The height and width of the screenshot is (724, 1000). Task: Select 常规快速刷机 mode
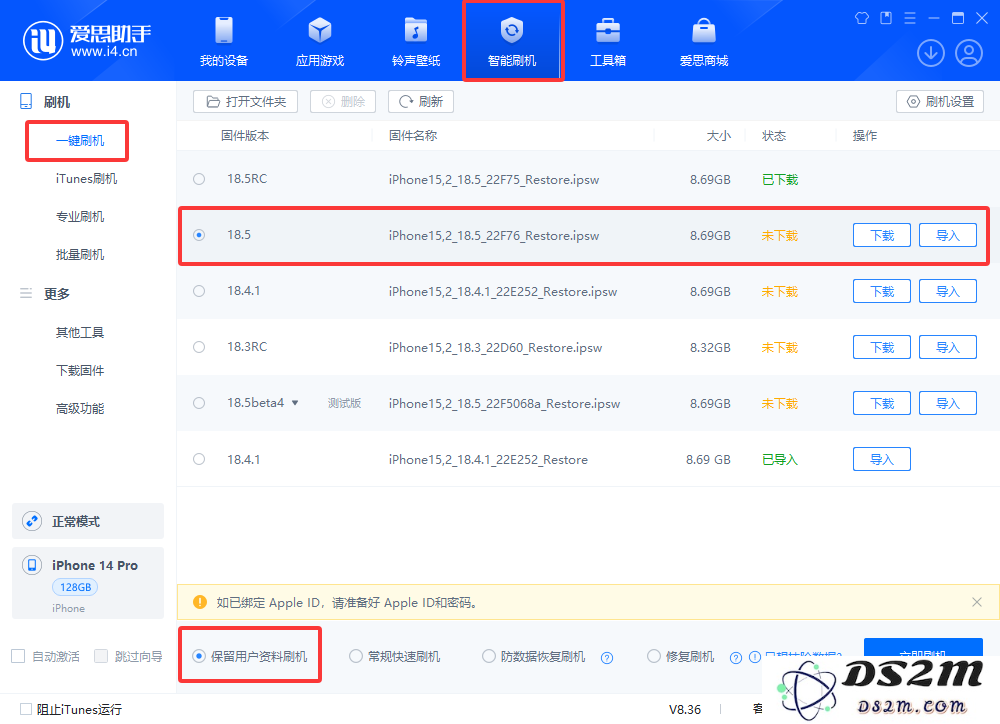click(x=395, y=656)
